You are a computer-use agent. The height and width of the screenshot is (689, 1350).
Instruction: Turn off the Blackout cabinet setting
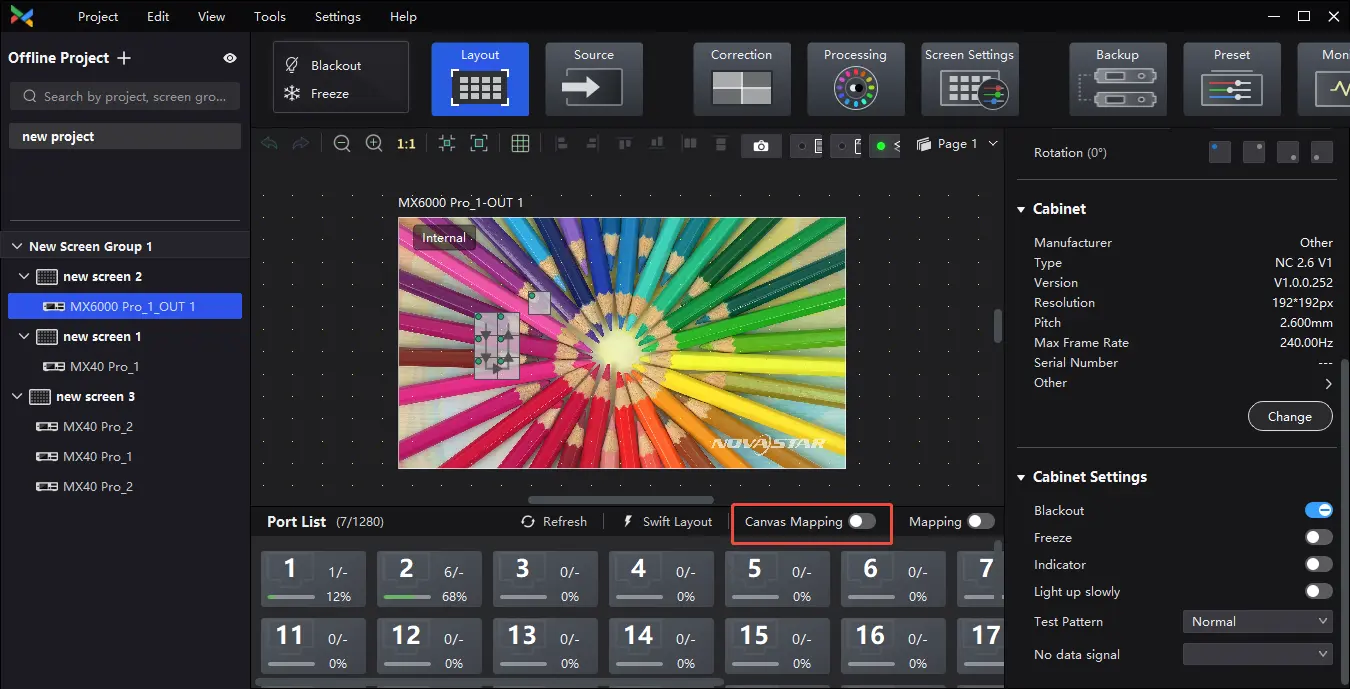(x=1318, y=511)
